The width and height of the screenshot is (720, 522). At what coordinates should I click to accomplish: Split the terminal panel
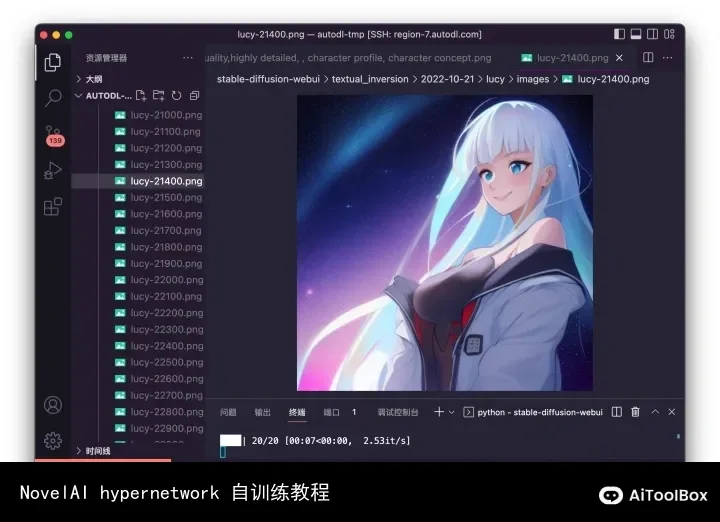[617, 412]
